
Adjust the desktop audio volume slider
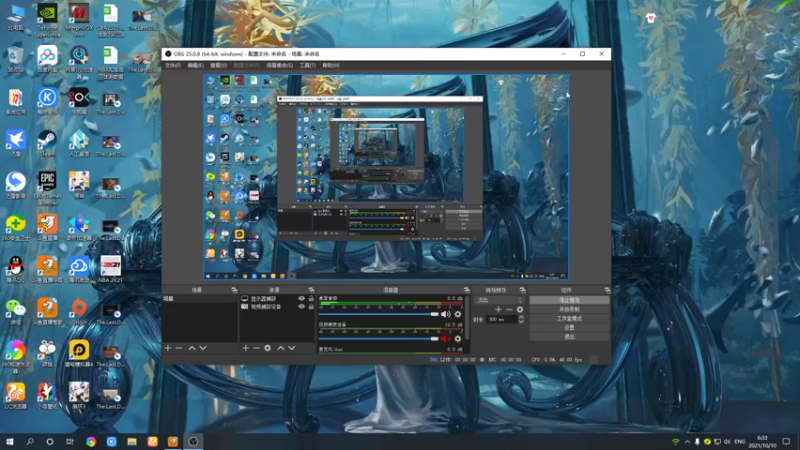coord(379,314)
